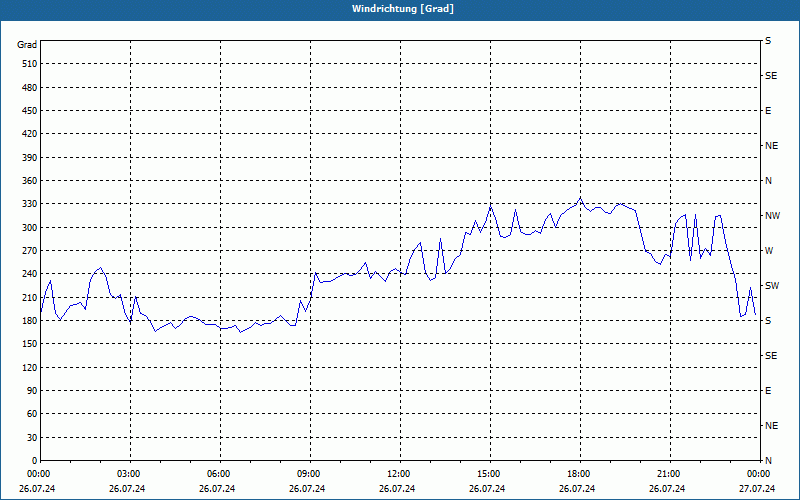Select the 330 y-axis value

click(x=29, y=204)
